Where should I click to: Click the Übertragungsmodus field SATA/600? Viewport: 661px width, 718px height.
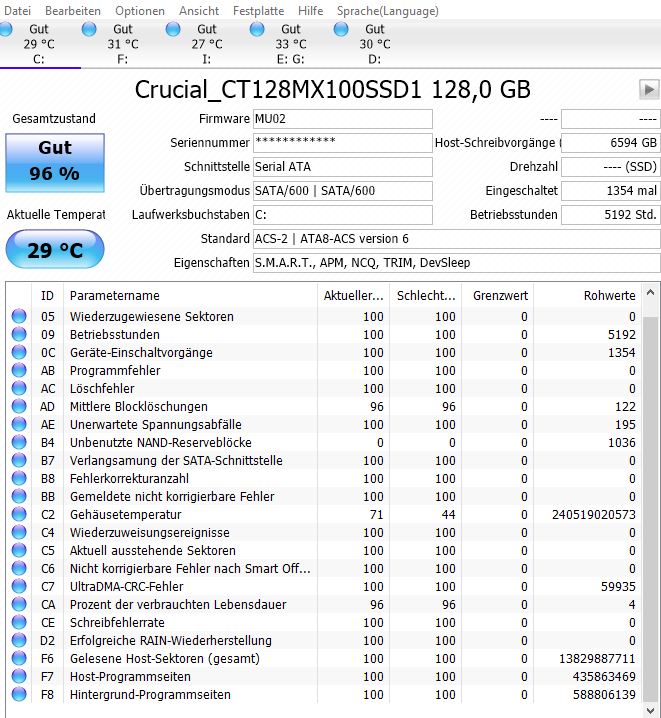pyautogui.click(x=342, y=191)
